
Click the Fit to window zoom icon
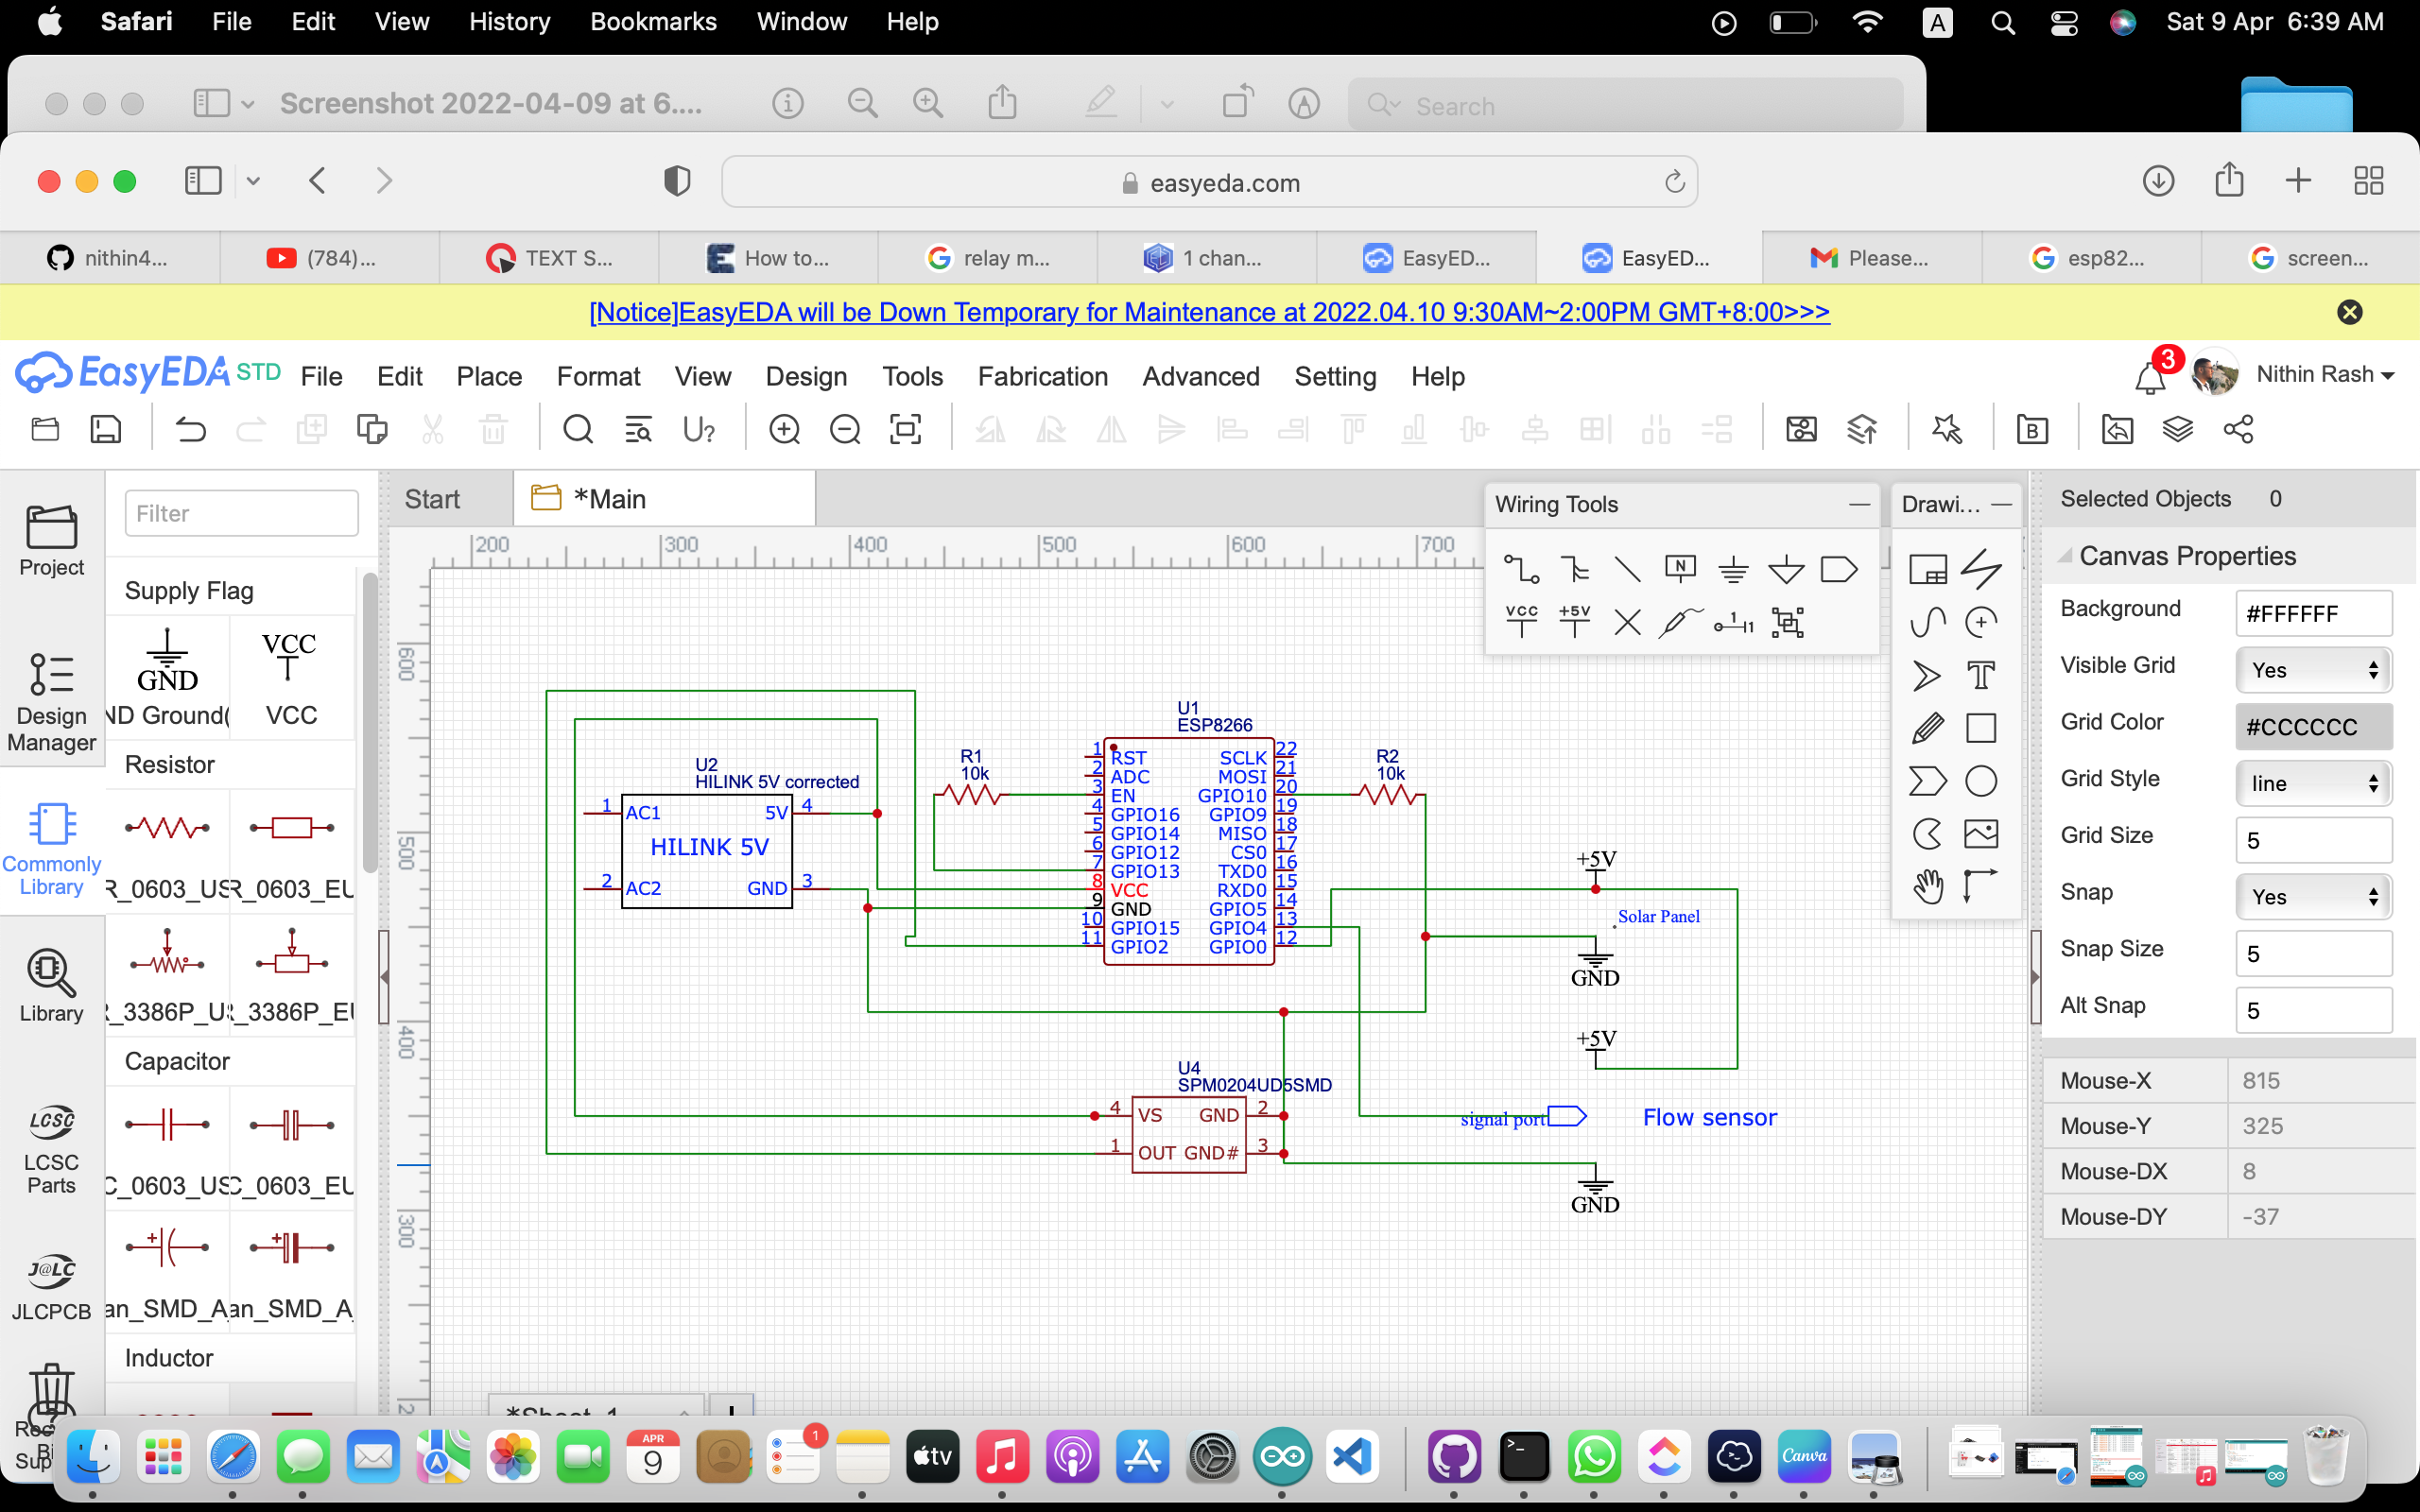click(905, 430)
